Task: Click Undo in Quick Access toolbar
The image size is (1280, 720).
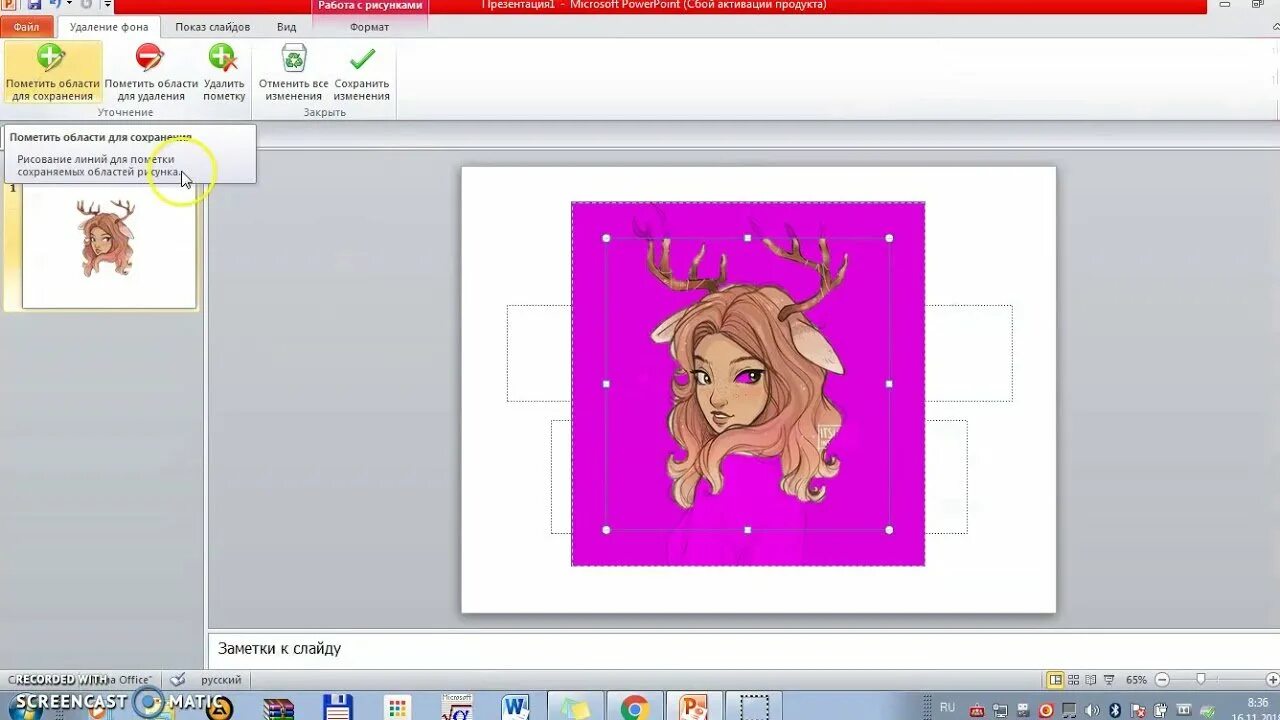Action: coord(54,5)
